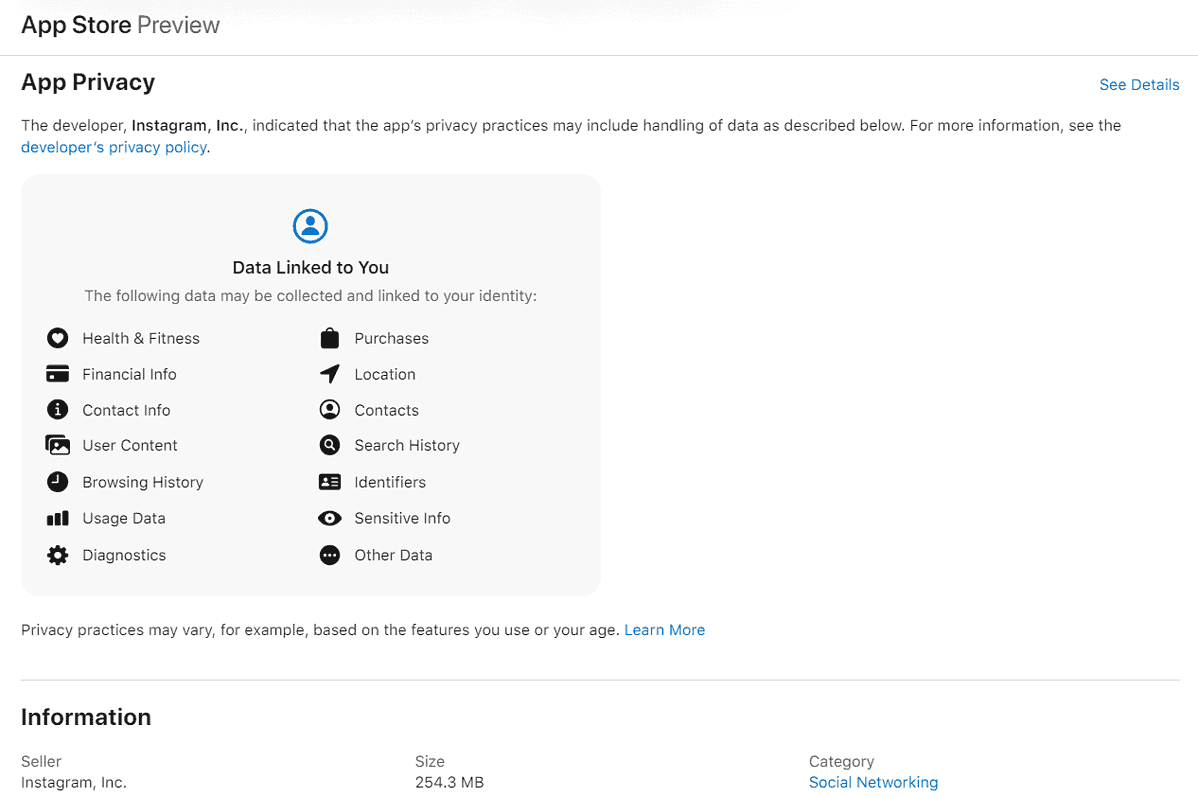The image size is (1198, 797).
Task: Click the Financial Info label
Action: (x=129, y=374)
